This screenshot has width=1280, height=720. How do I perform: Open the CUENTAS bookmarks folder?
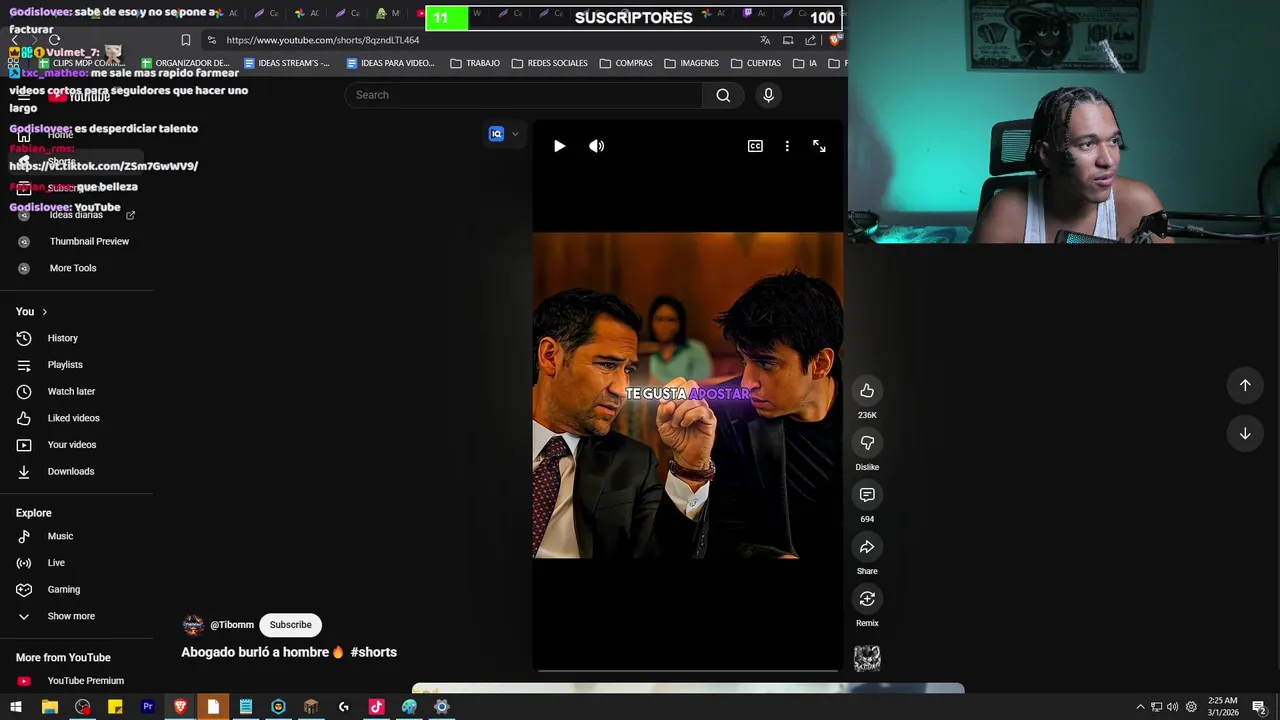coord(756,63)
